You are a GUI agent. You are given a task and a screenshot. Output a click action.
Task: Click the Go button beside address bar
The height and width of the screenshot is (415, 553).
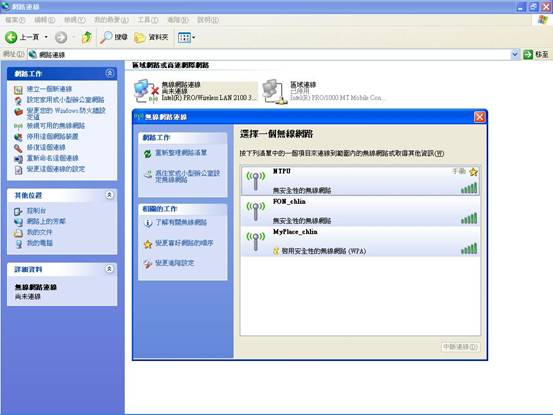click(x=536, y=54)
